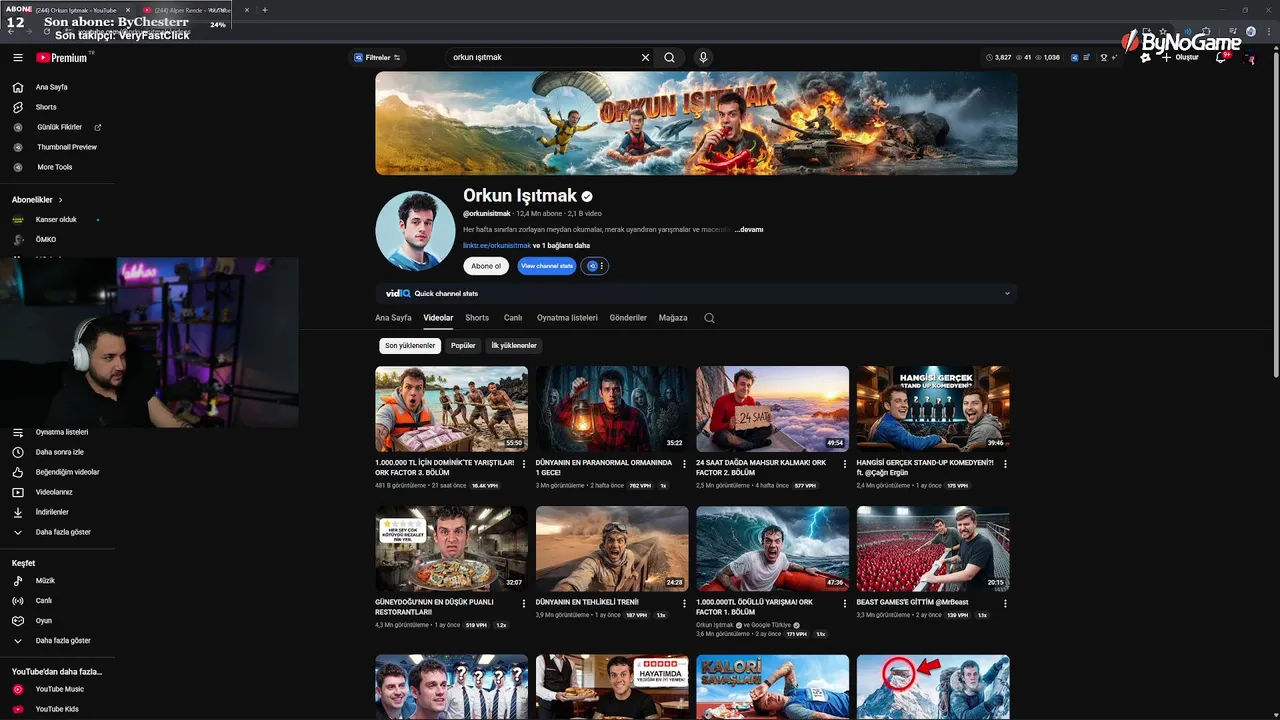Switch to the Oynatma listeleri channel tab

(567, 318)
